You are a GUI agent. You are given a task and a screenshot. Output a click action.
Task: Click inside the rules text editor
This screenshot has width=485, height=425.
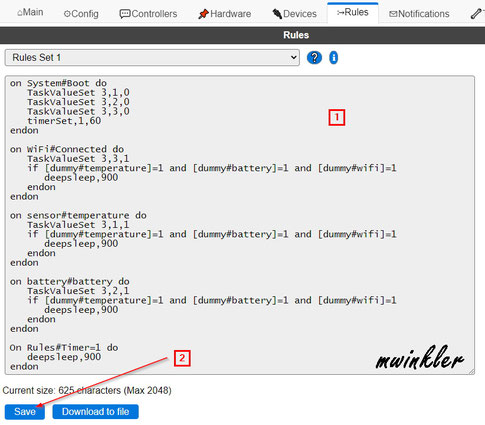tap(240, 225)
